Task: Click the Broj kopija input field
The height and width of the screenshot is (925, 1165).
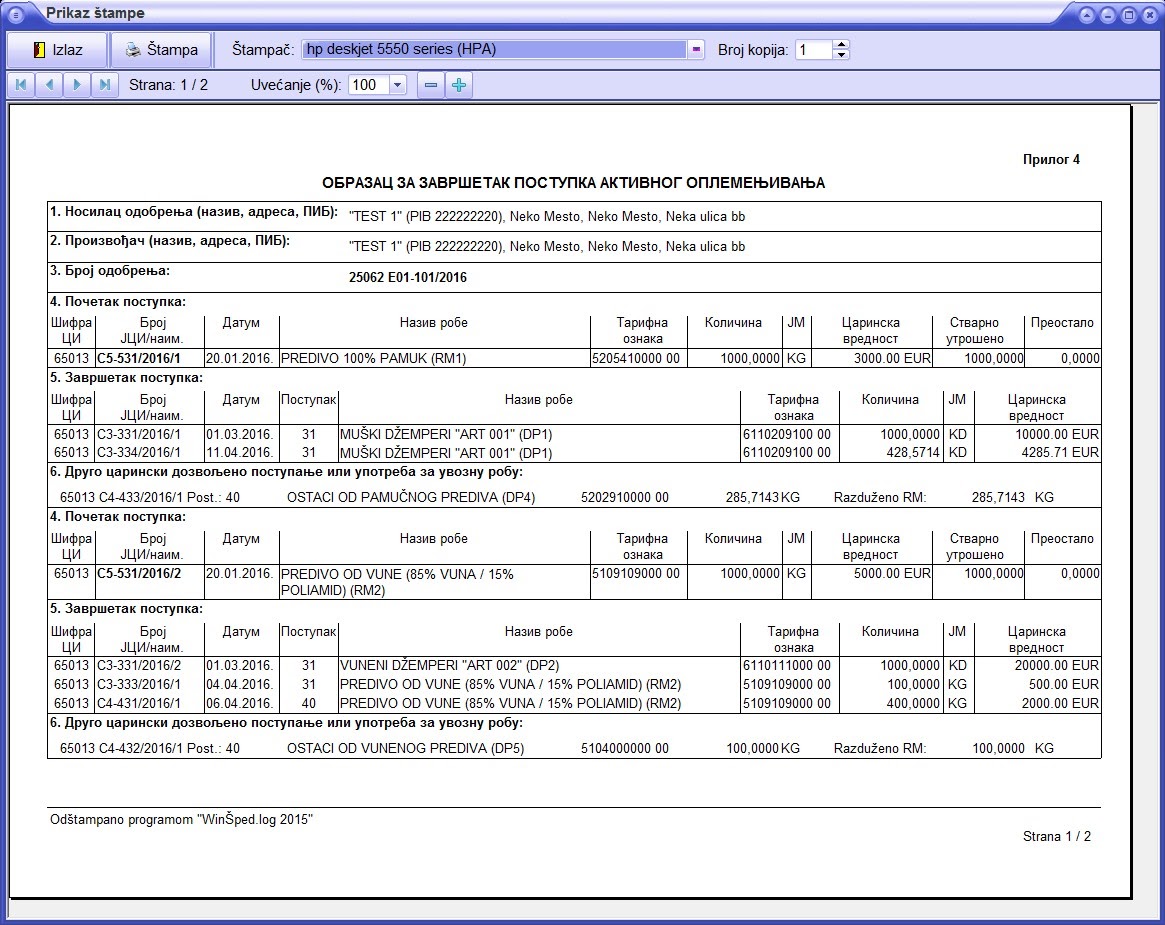Action: pyautogui.click(x=814, y=50)
